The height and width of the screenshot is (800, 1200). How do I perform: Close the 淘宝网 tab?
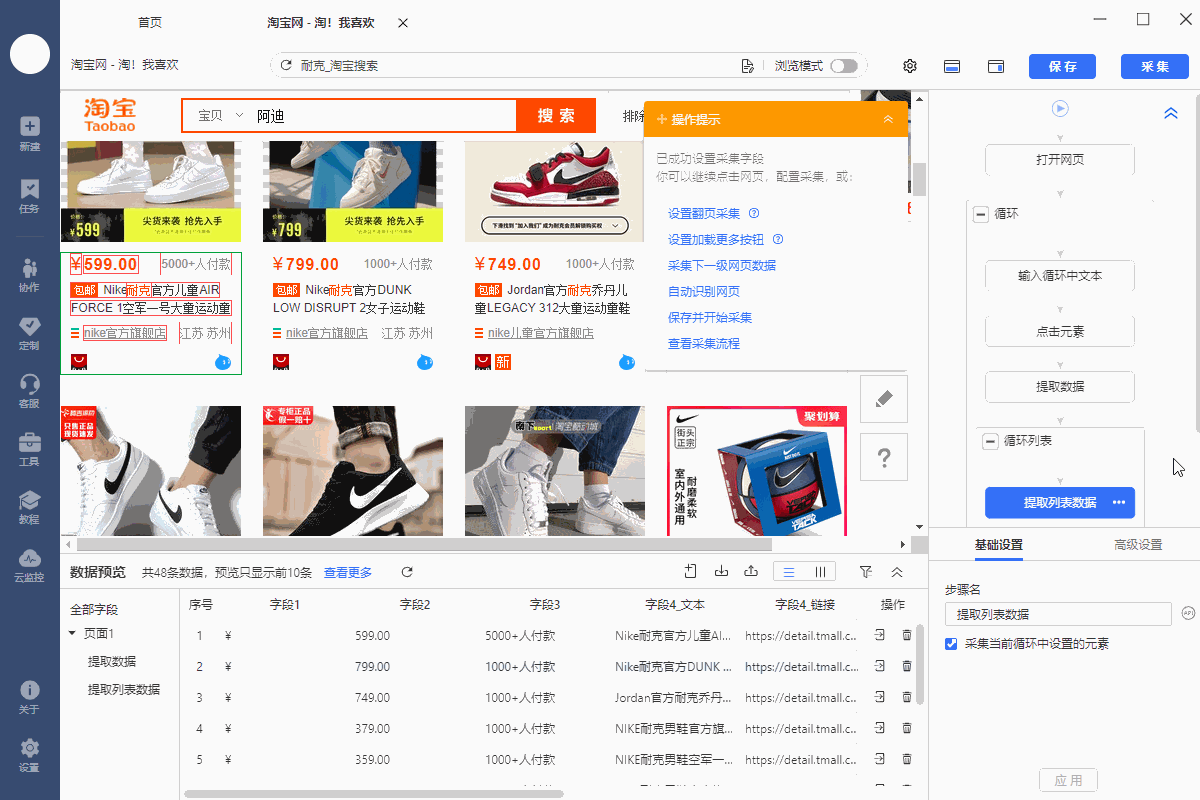point(402,22)
